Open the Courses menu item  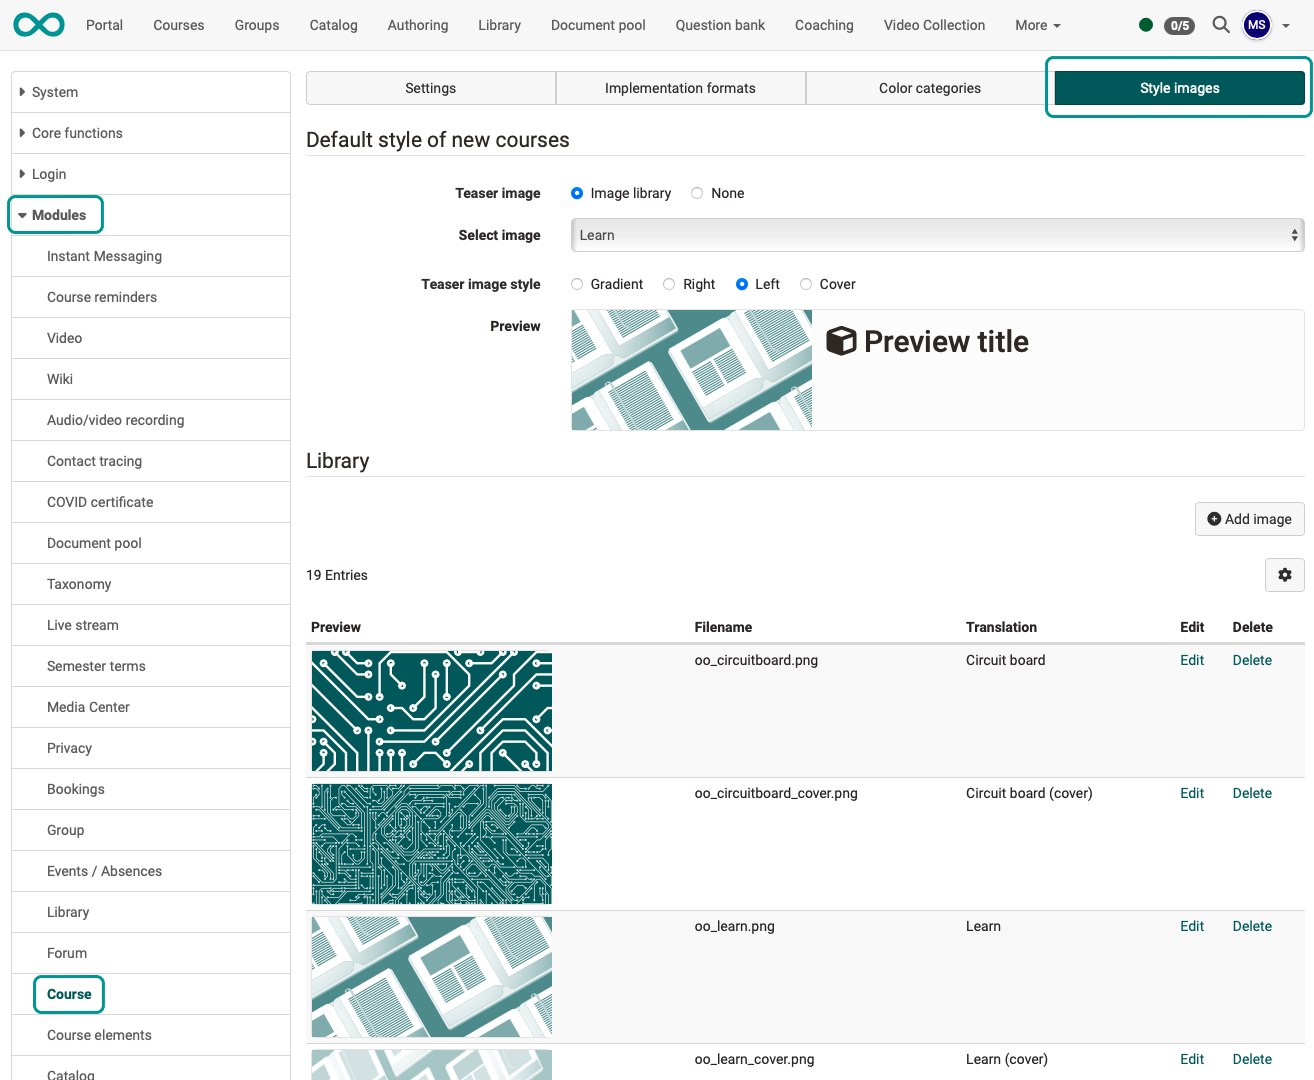click(x=178, y=25)
